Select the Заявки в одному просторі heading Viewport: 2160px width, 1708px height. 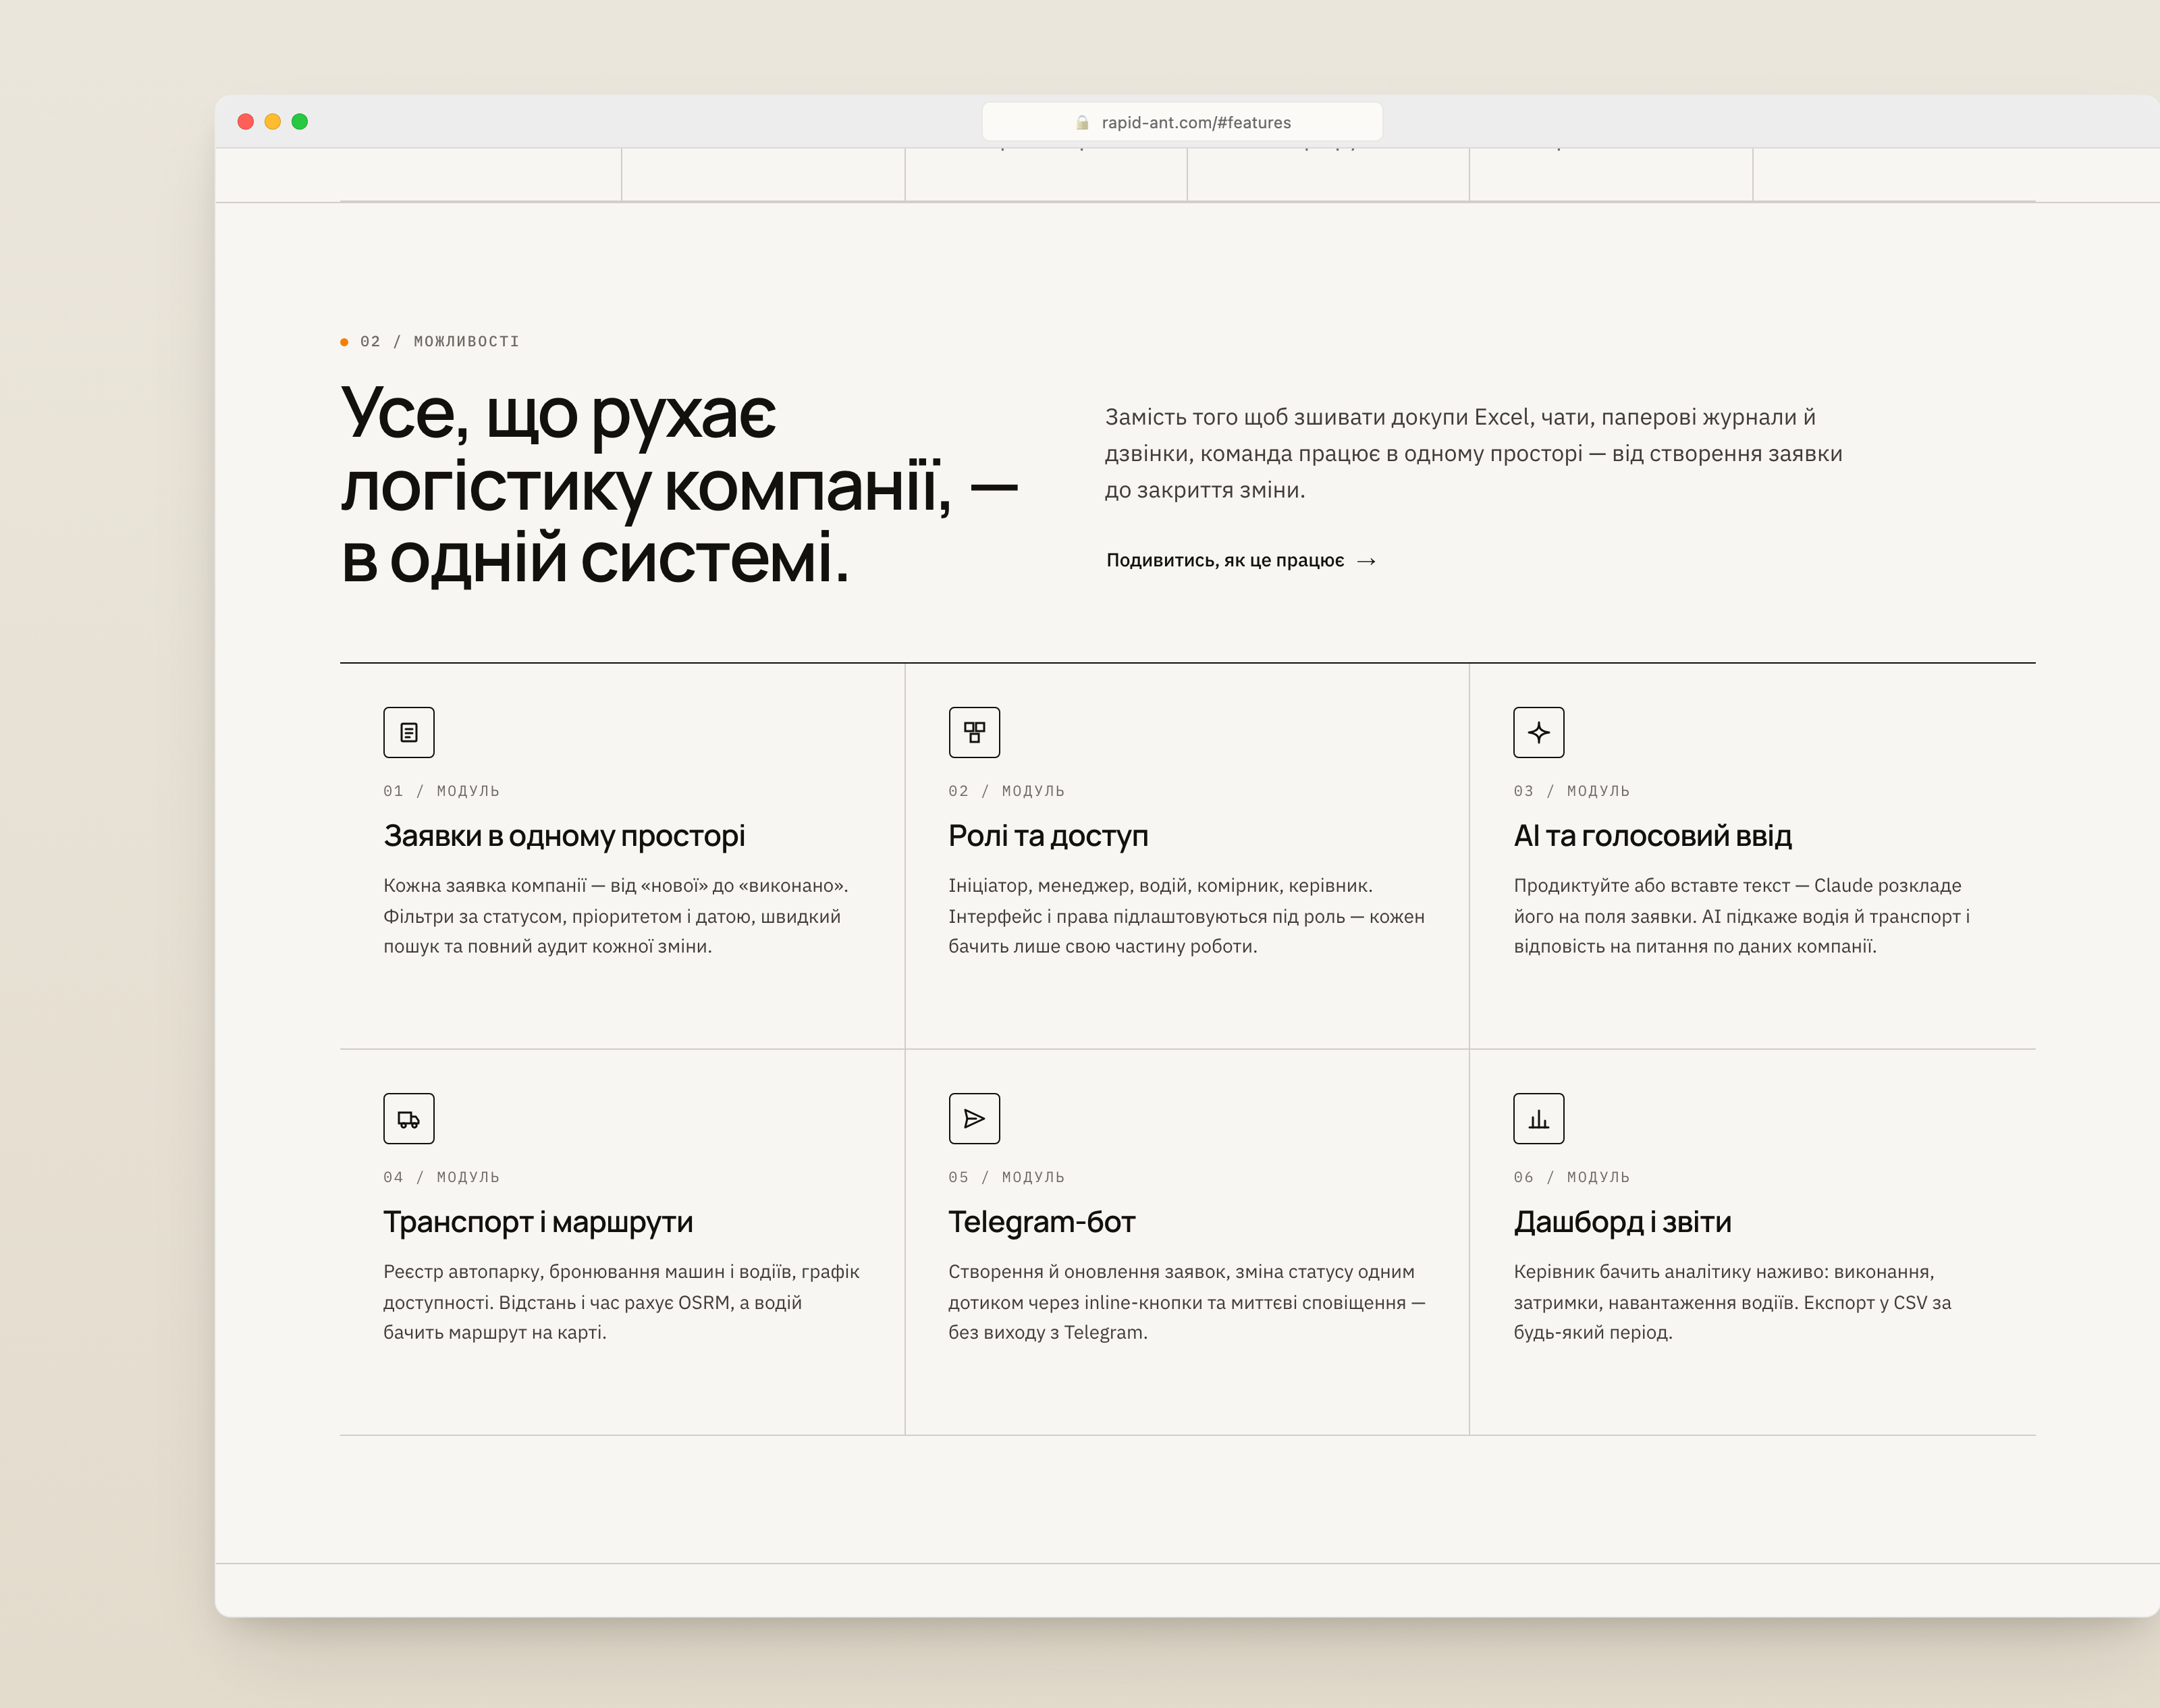[564, 835]
